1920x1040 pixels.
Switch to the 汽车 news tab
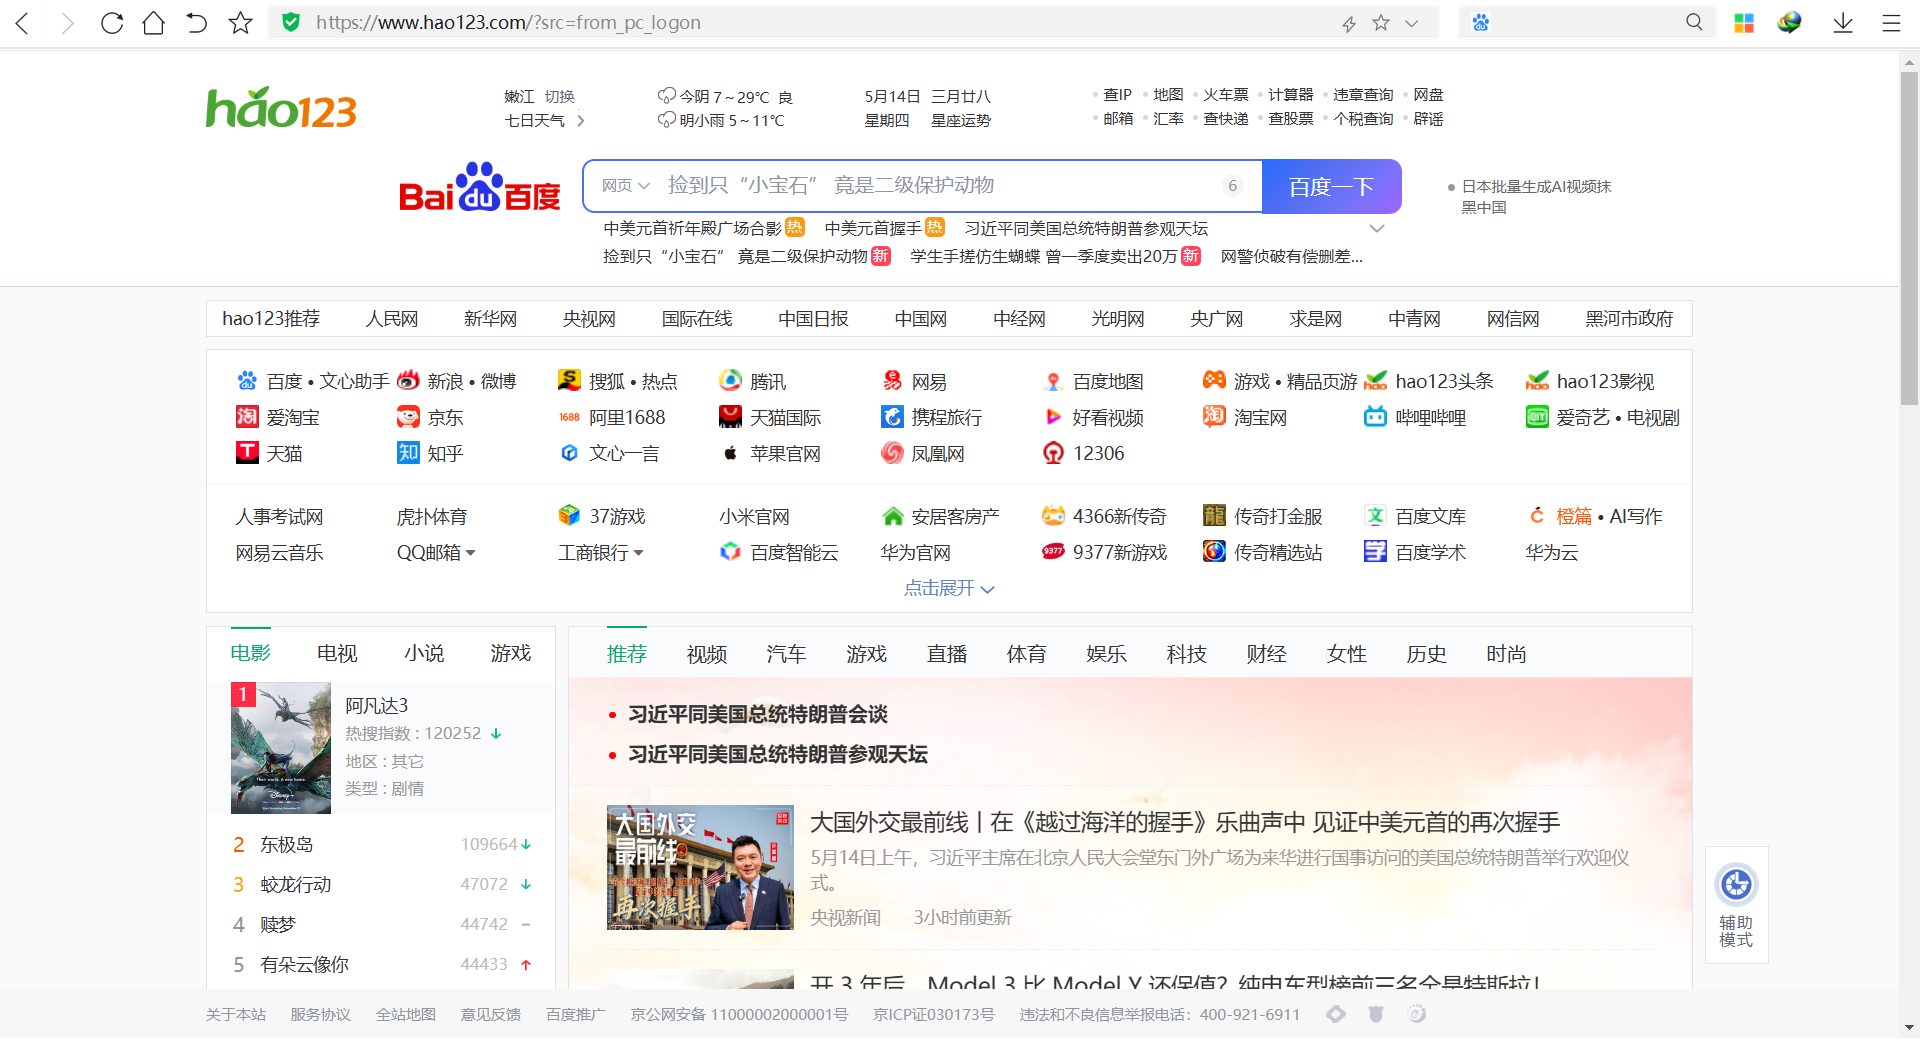(x=787, y=654)
